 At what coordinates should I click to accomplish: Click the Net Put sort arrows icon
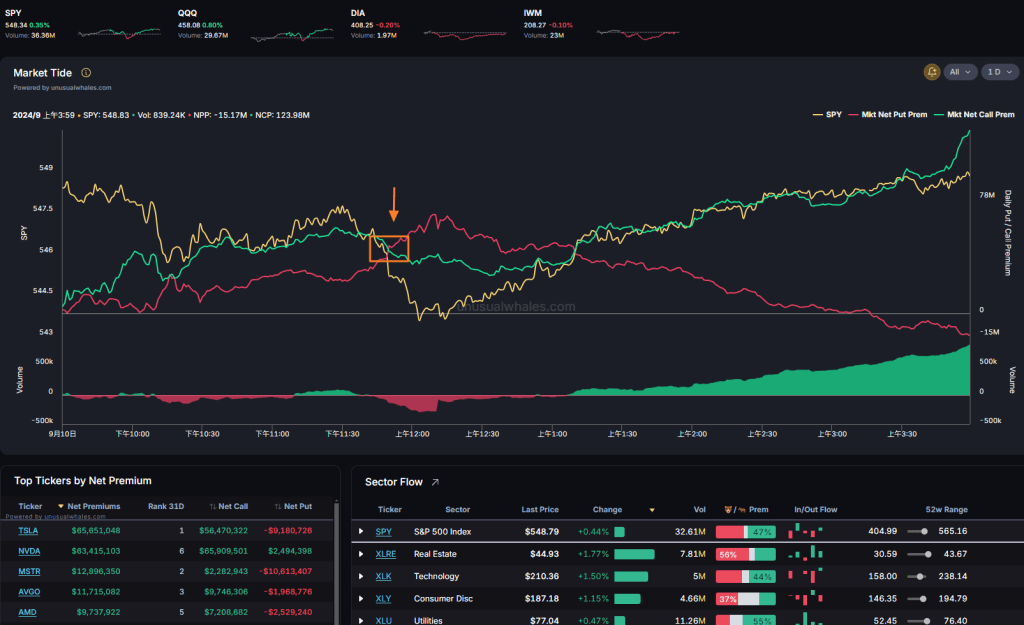coord(276,507)
